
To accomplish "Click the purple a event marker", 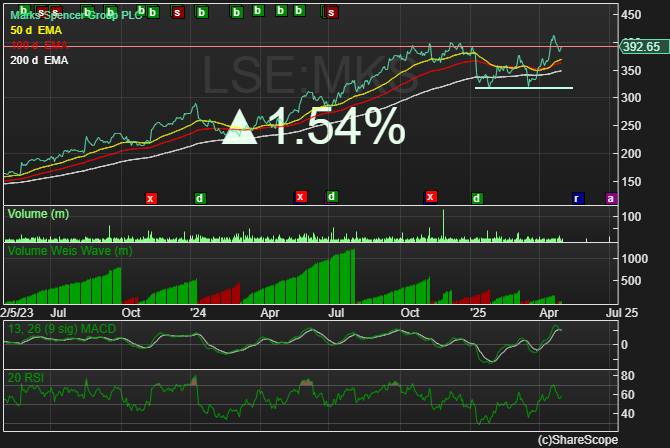I will click(611, 198).
